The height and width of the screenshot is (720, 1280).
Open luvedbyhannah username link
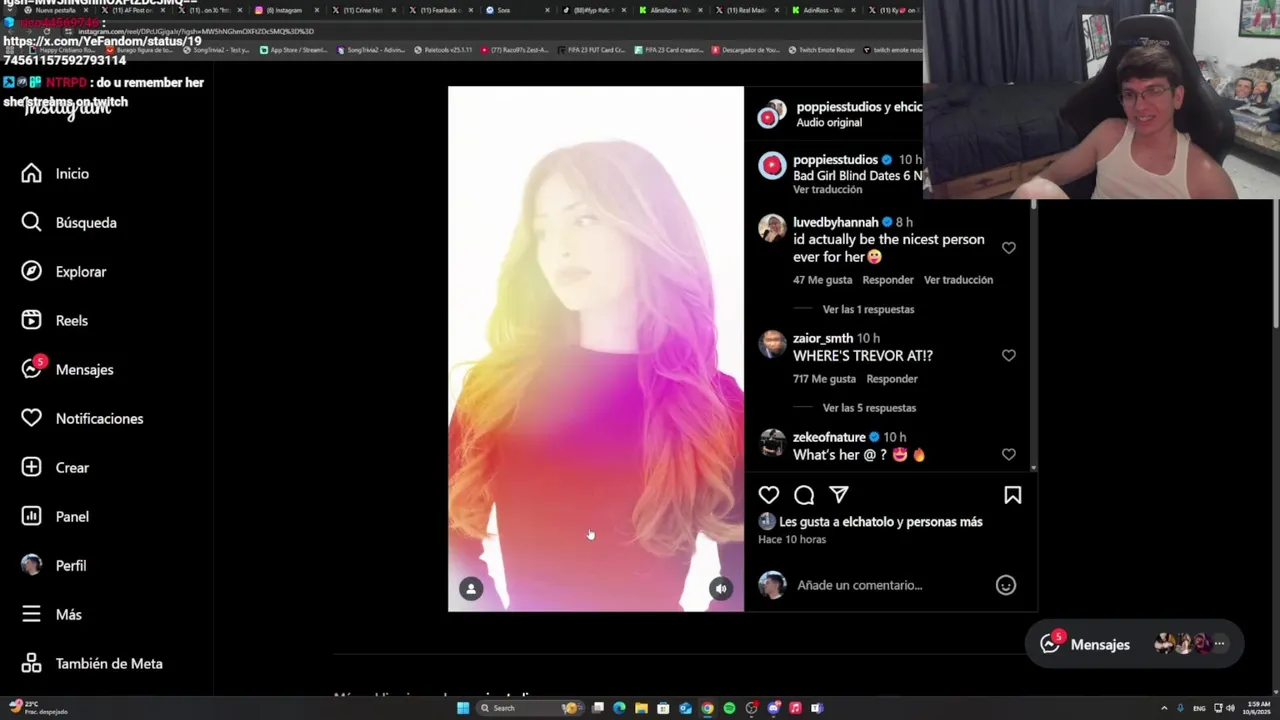pyautogui.click(x=836, y=222)
